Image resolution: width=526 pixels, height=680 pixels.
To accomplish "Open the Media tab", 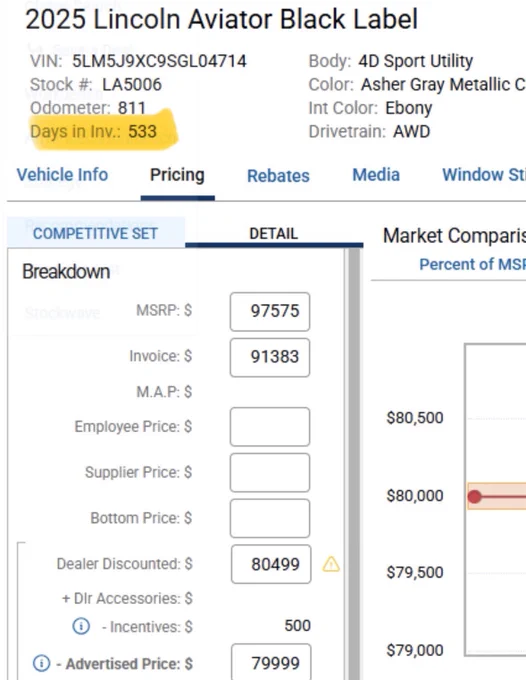I will [376, 175].
